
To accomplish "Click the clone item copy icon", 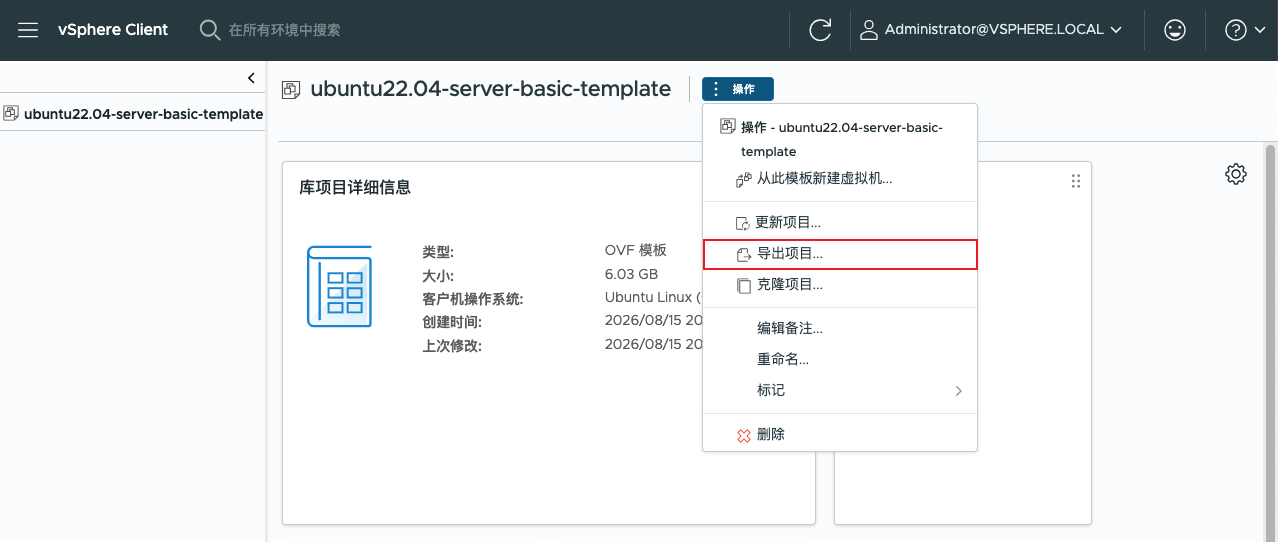I will point(743,285).
